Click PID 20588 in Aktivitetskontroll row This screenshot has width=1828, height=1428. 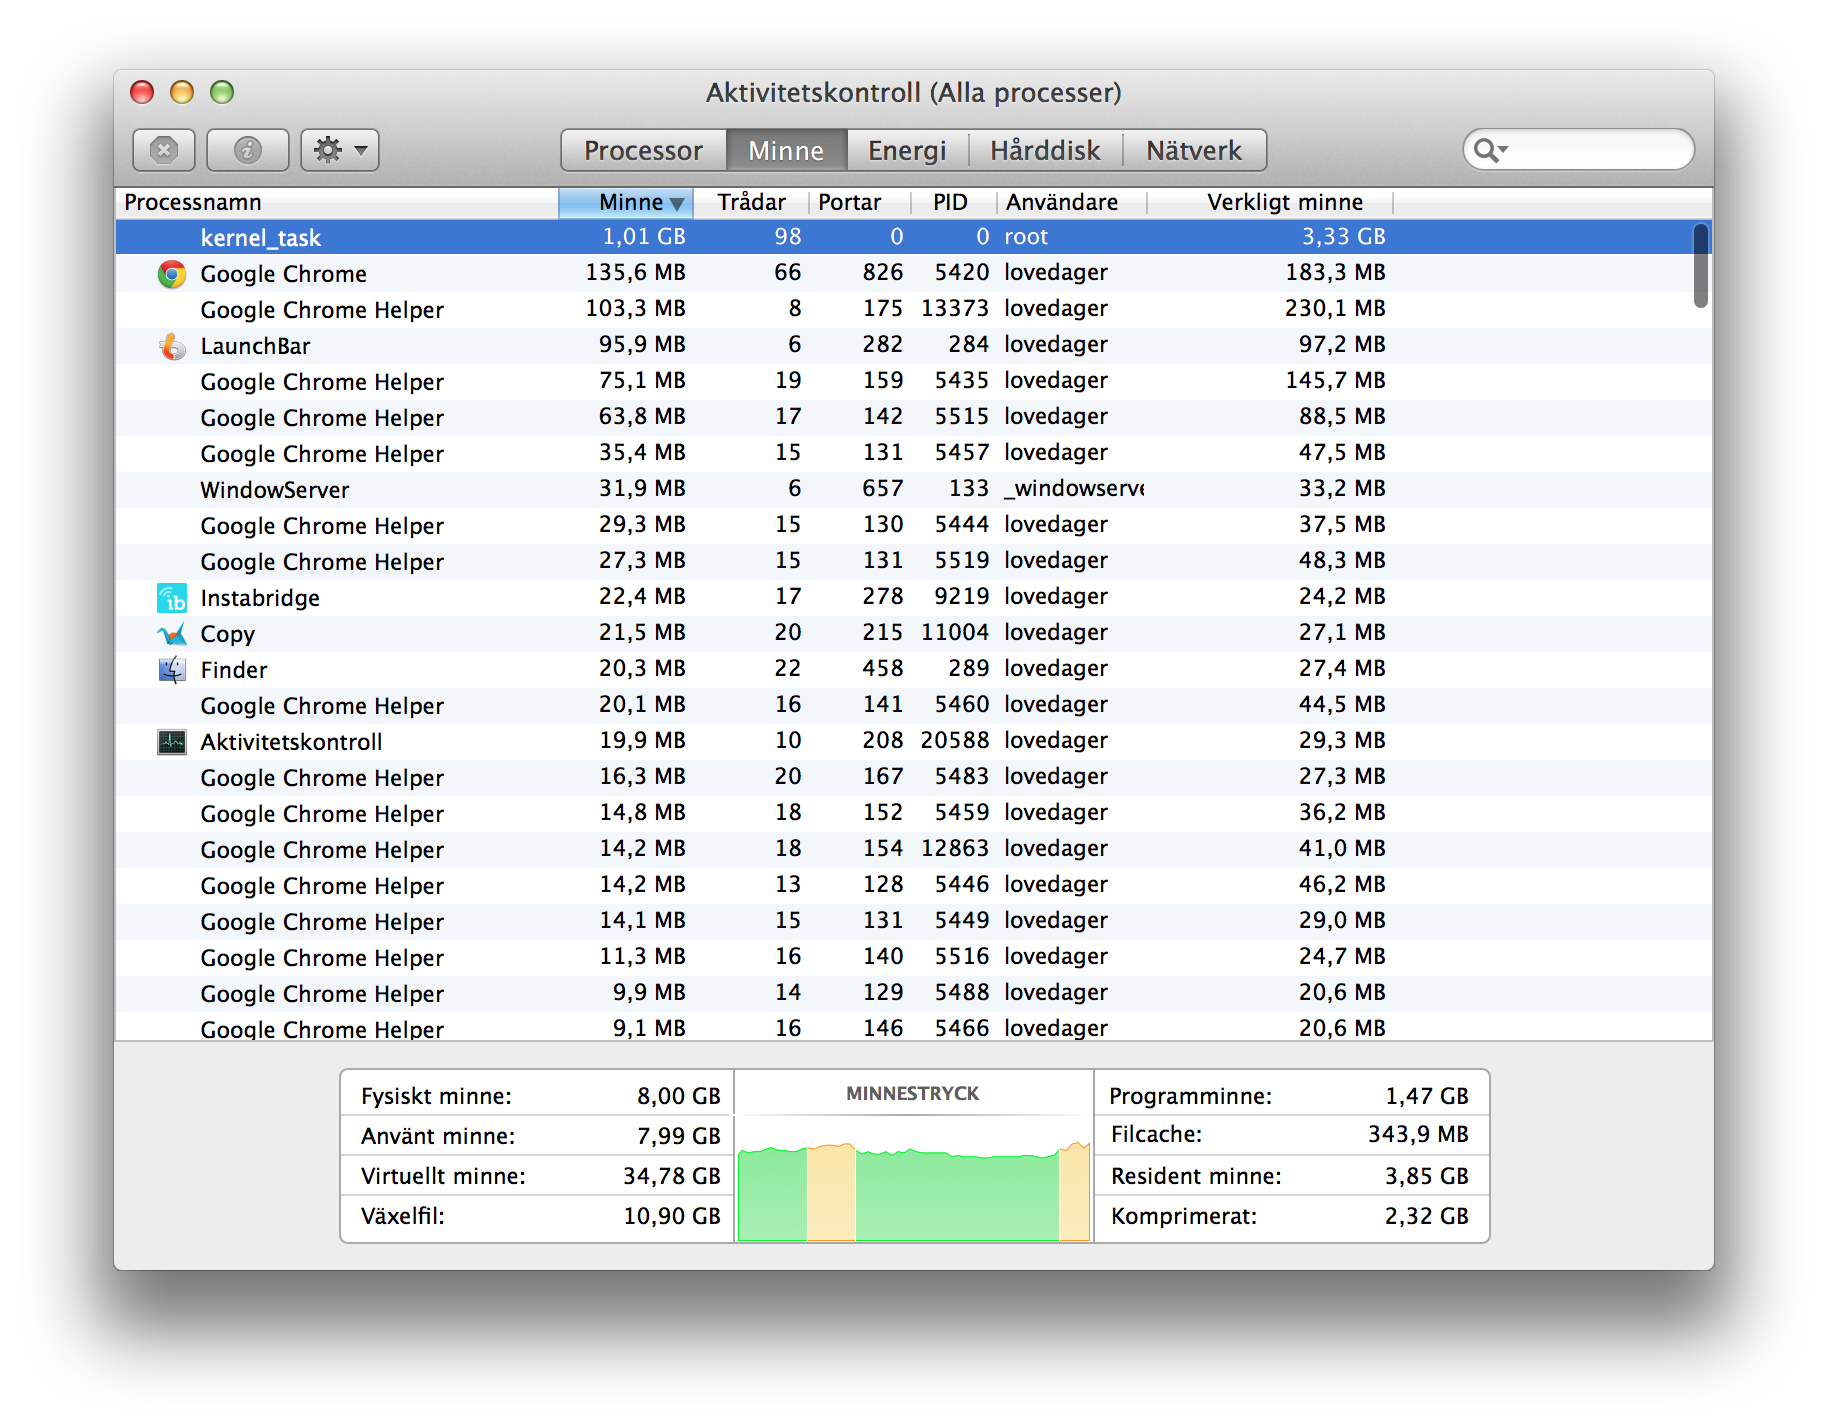[954, 741]
